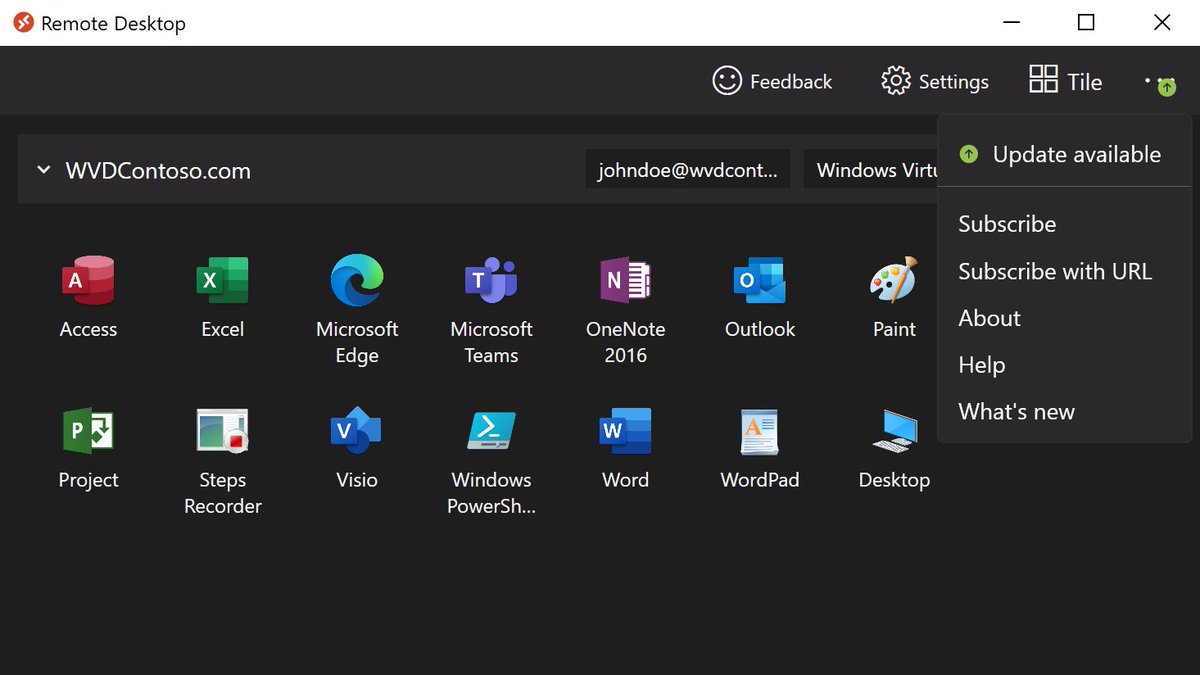Open the Paint app icon
This screenshot has height=675, width=1200.
point(894,280)
